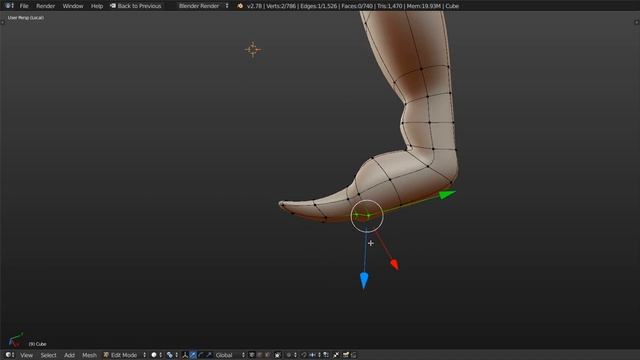Switch to edge select mode
The height and width of the screenshot is (360, 640).
260,355
